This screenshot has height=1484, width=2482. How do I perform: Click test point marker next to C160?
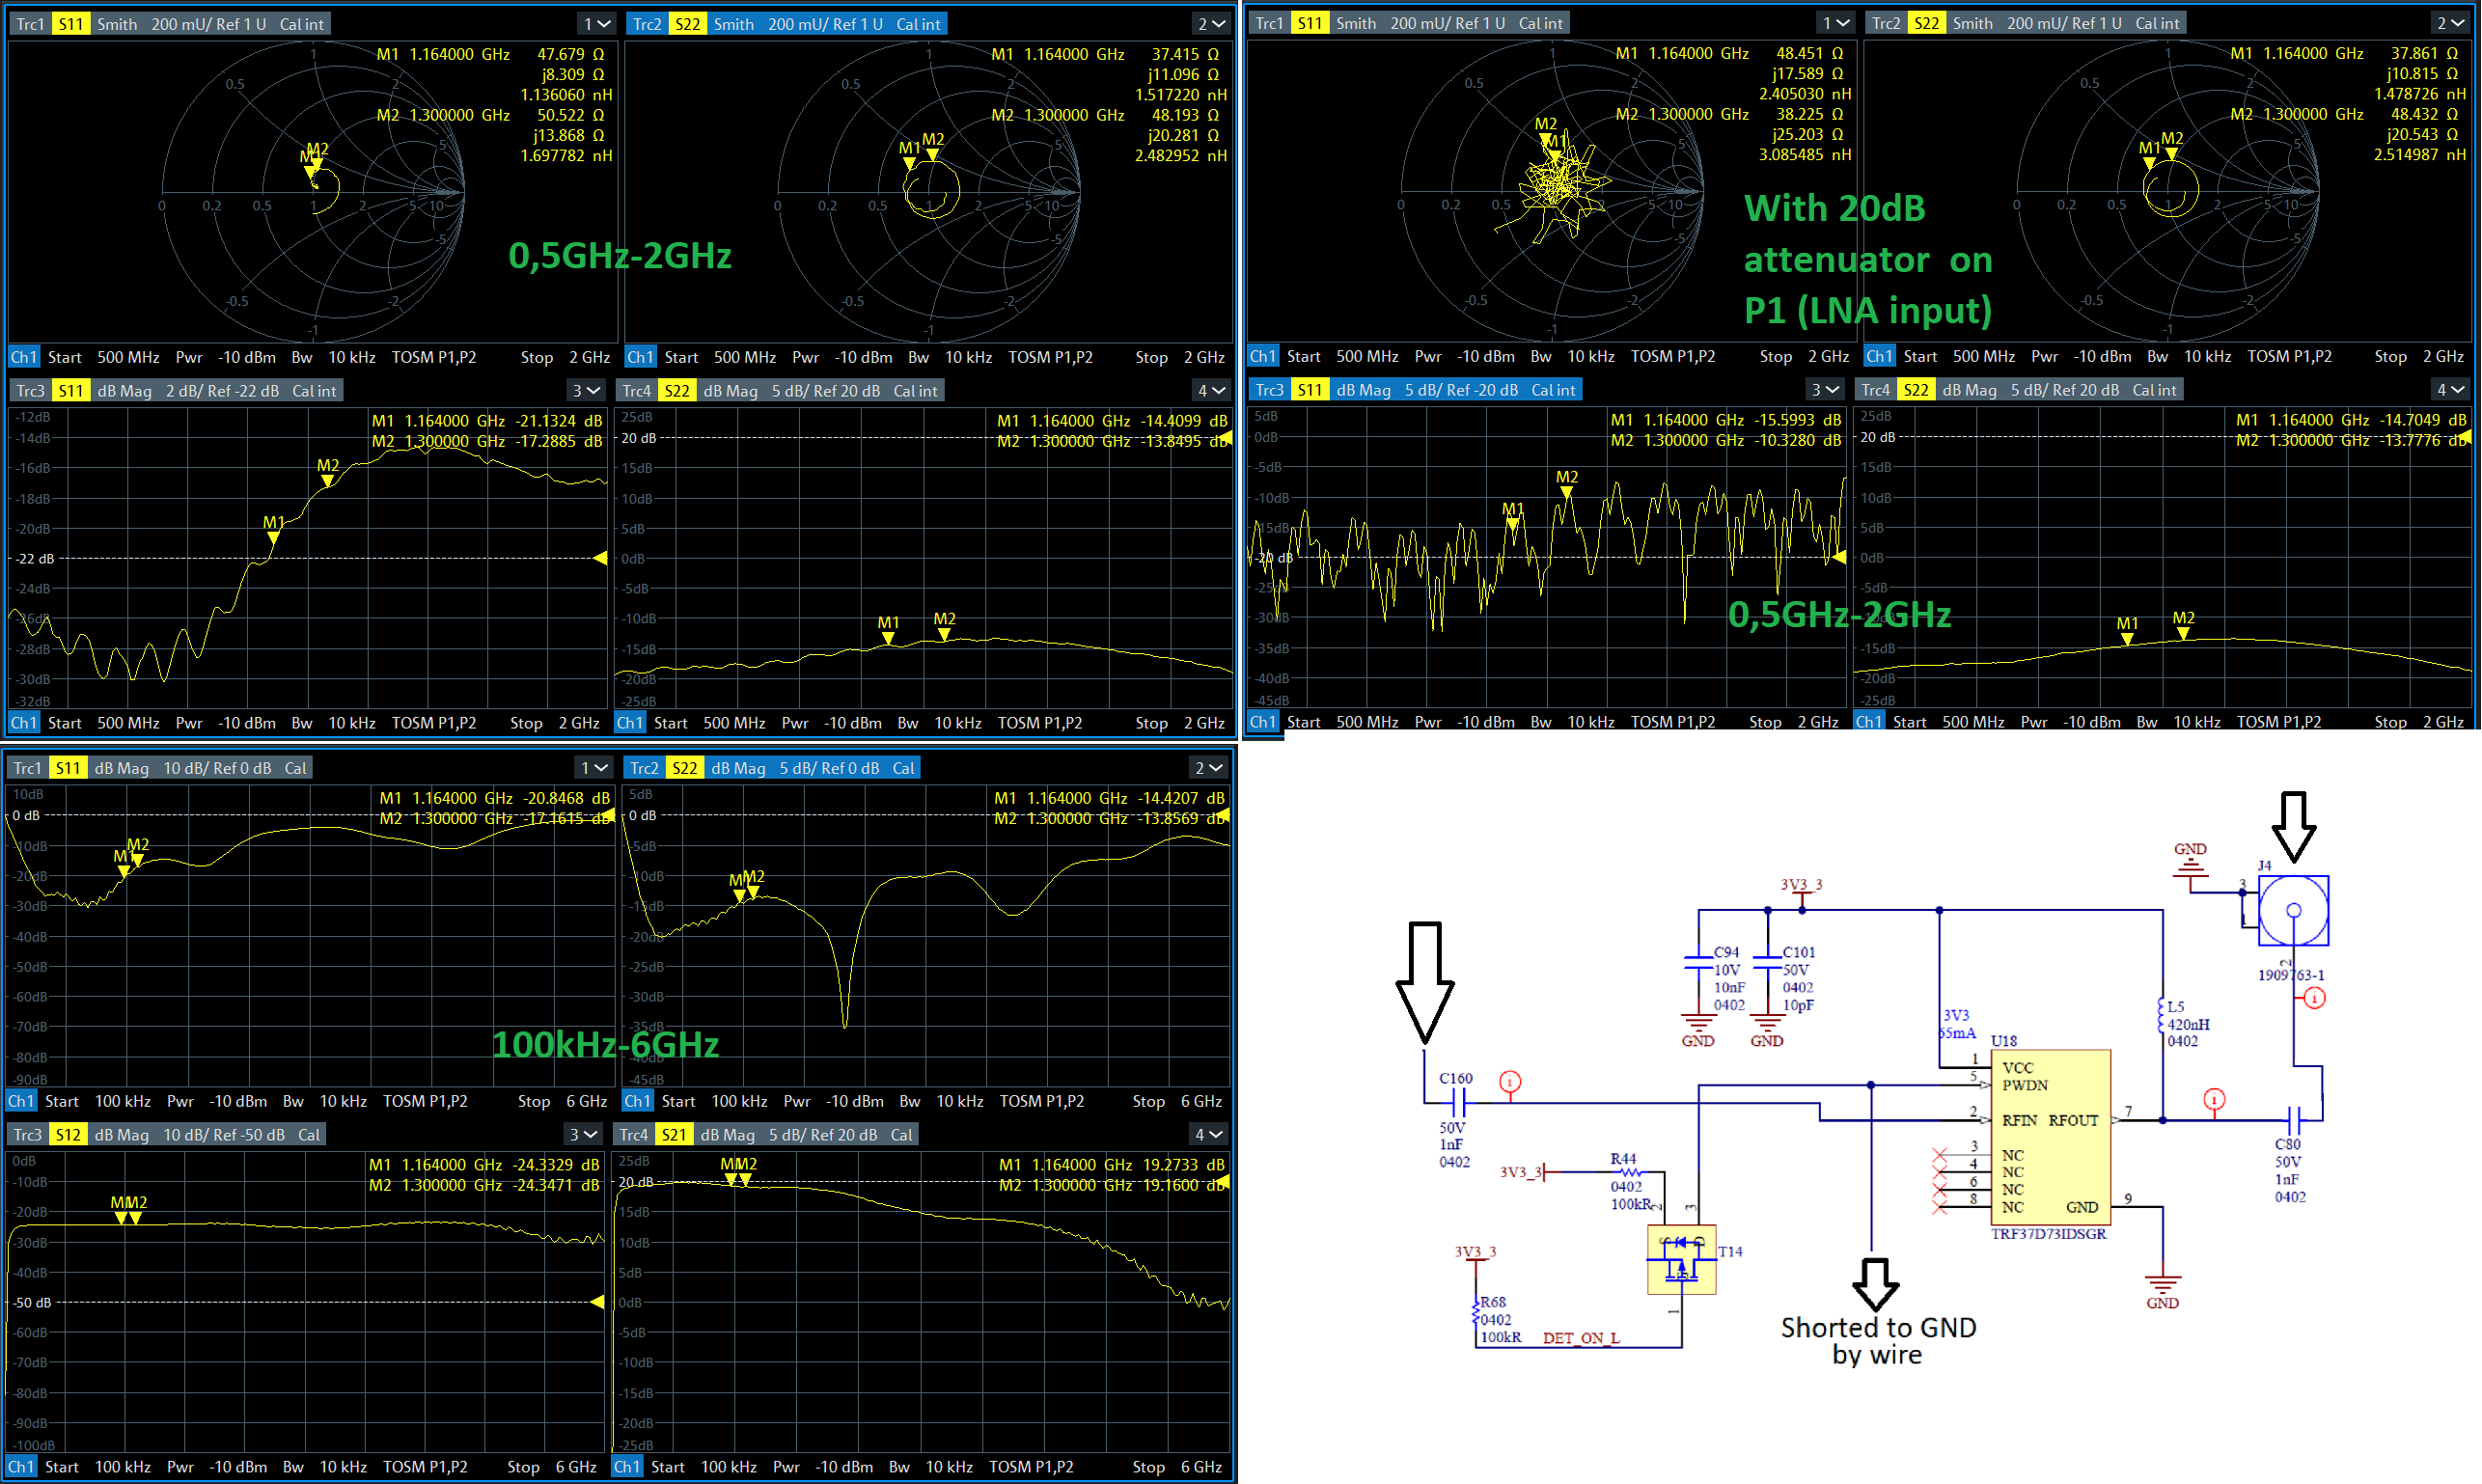tap(1510, 1082)
